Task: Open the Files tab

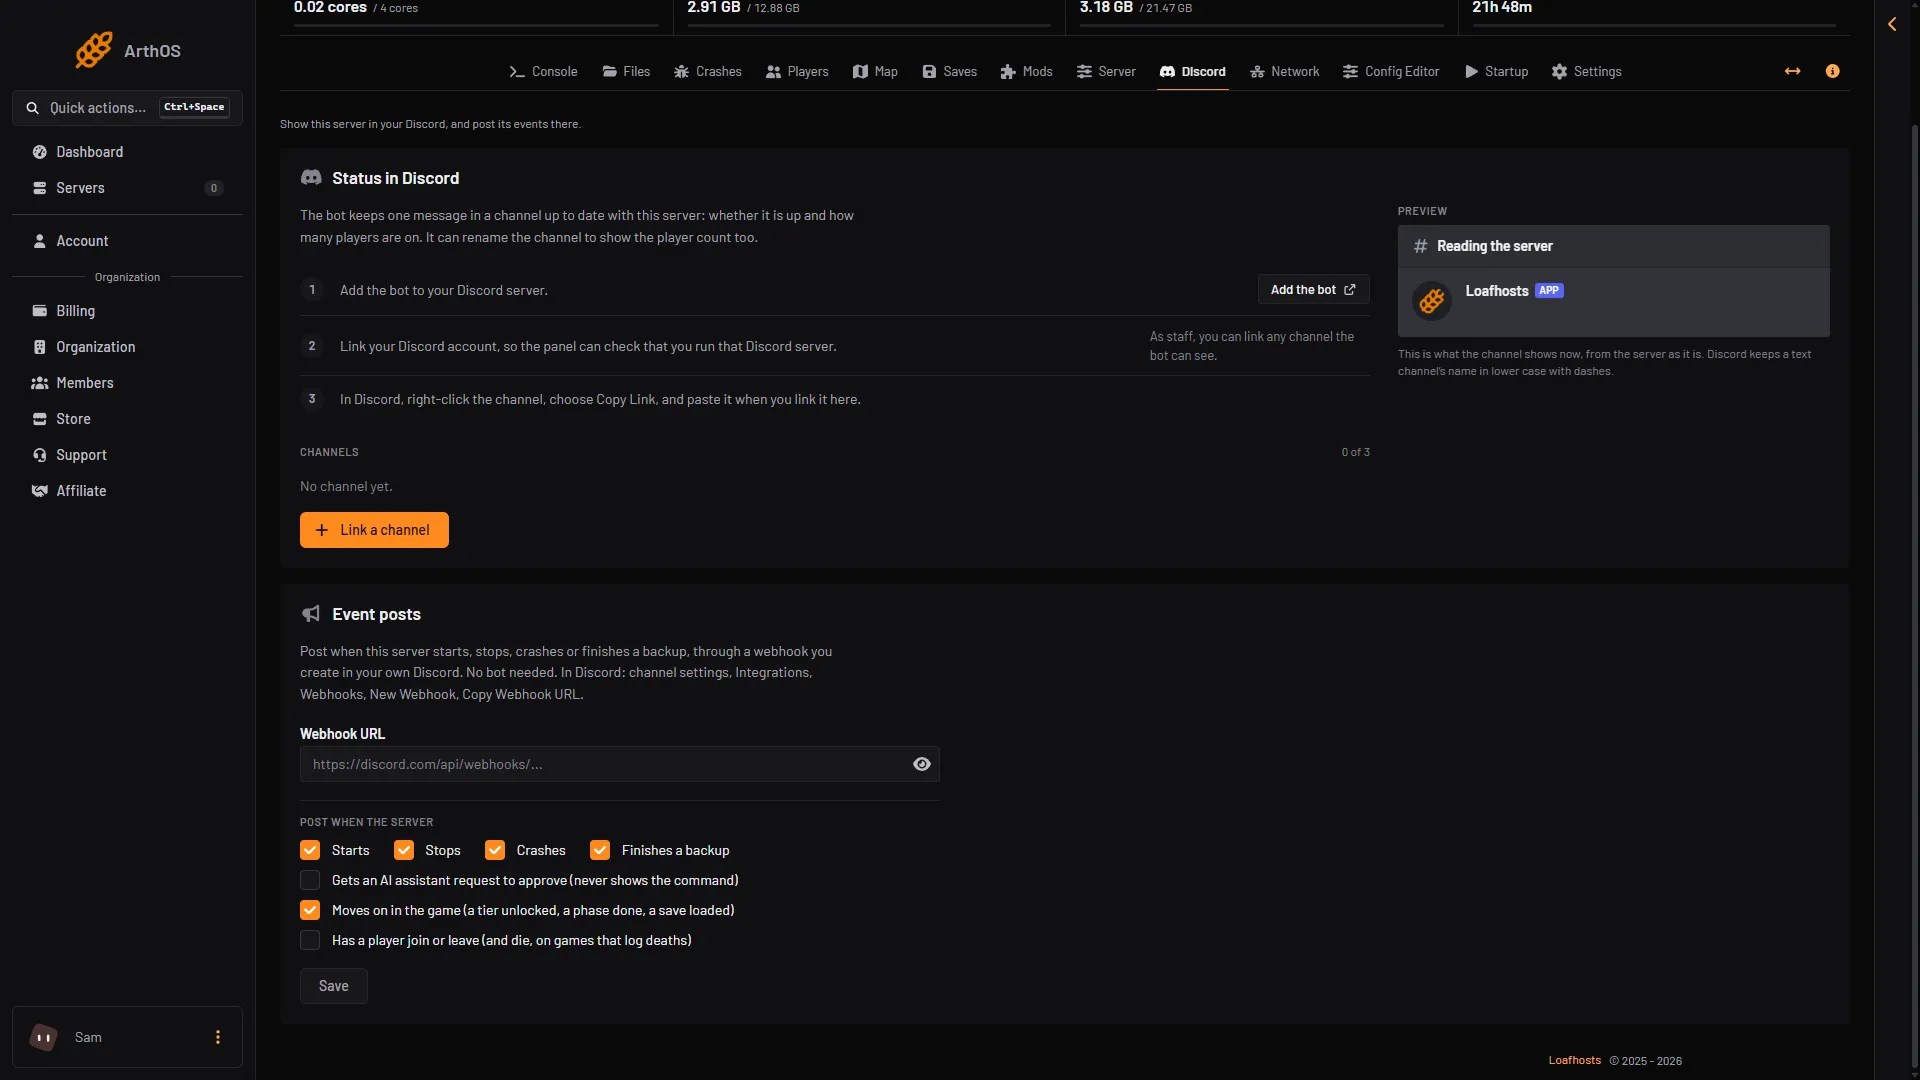Action: pos(626,71)
